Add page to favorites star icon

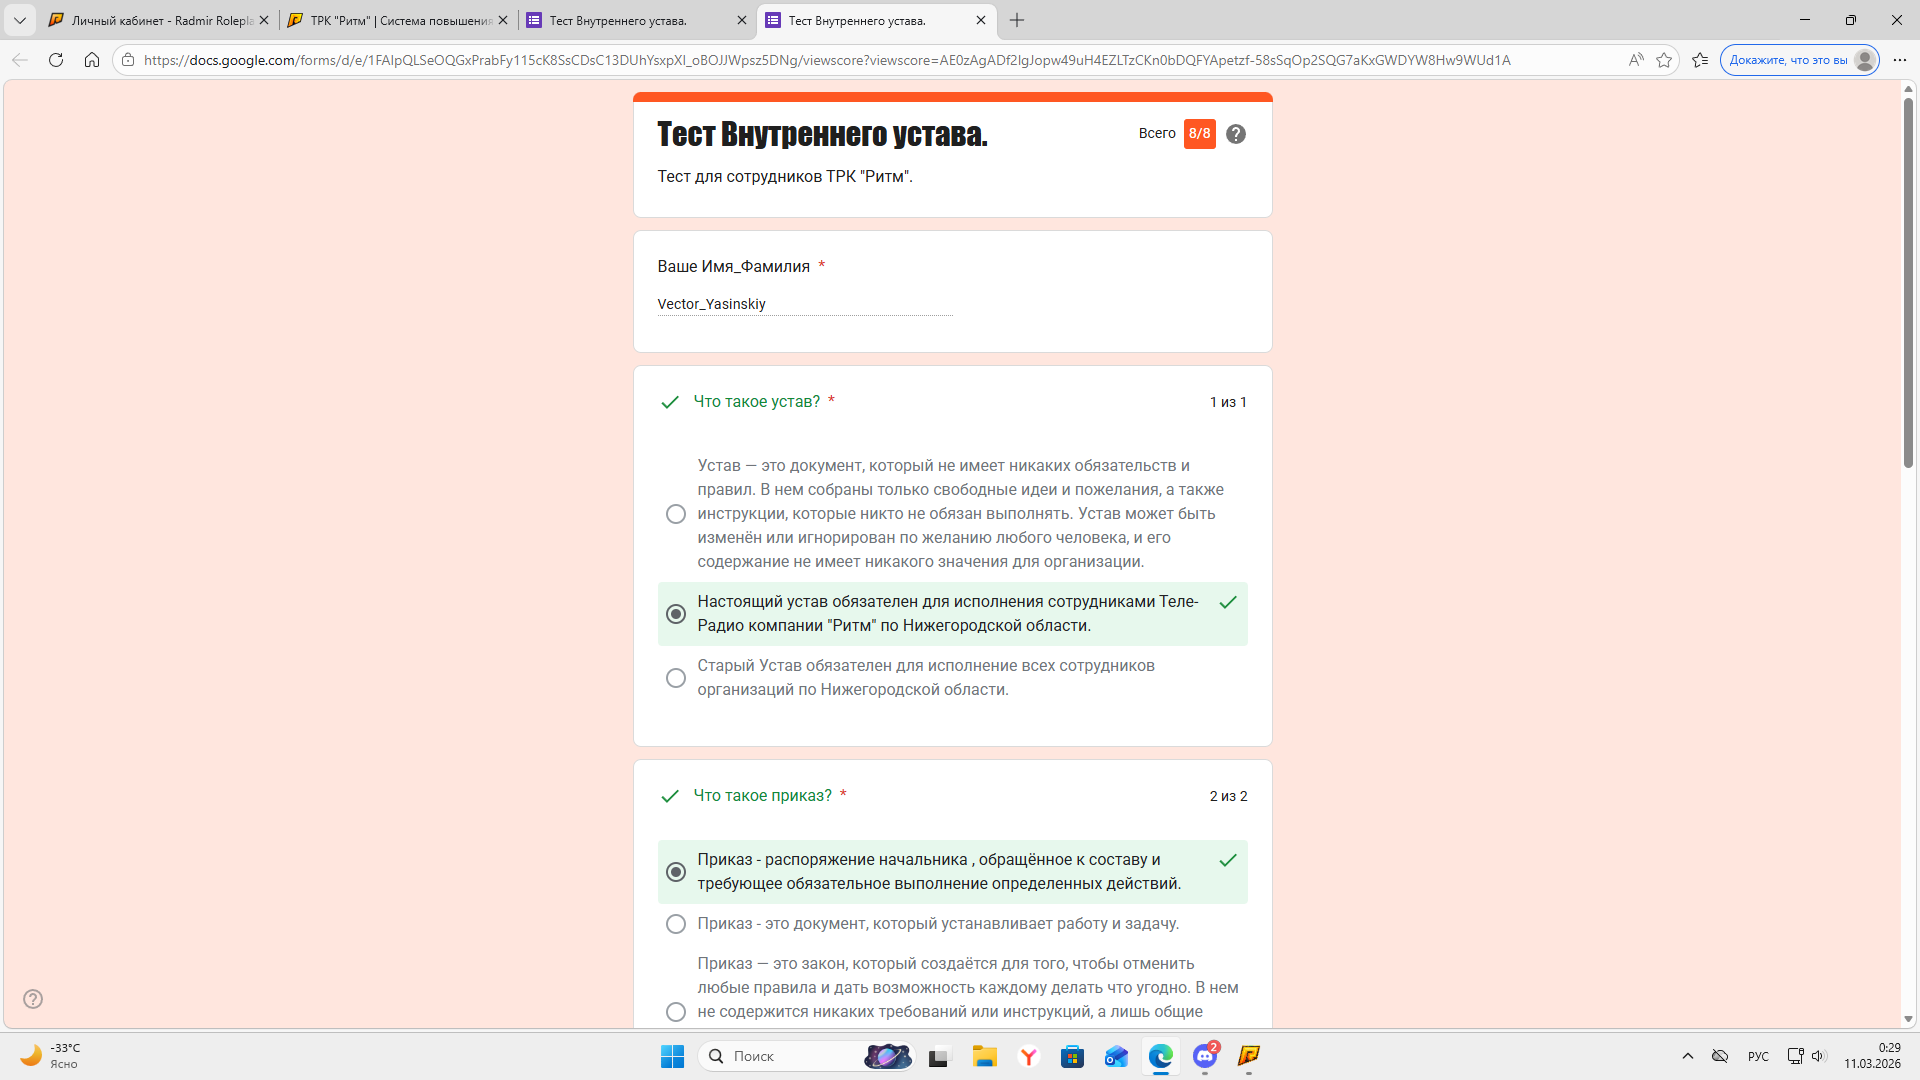[x=1664, y=60]
